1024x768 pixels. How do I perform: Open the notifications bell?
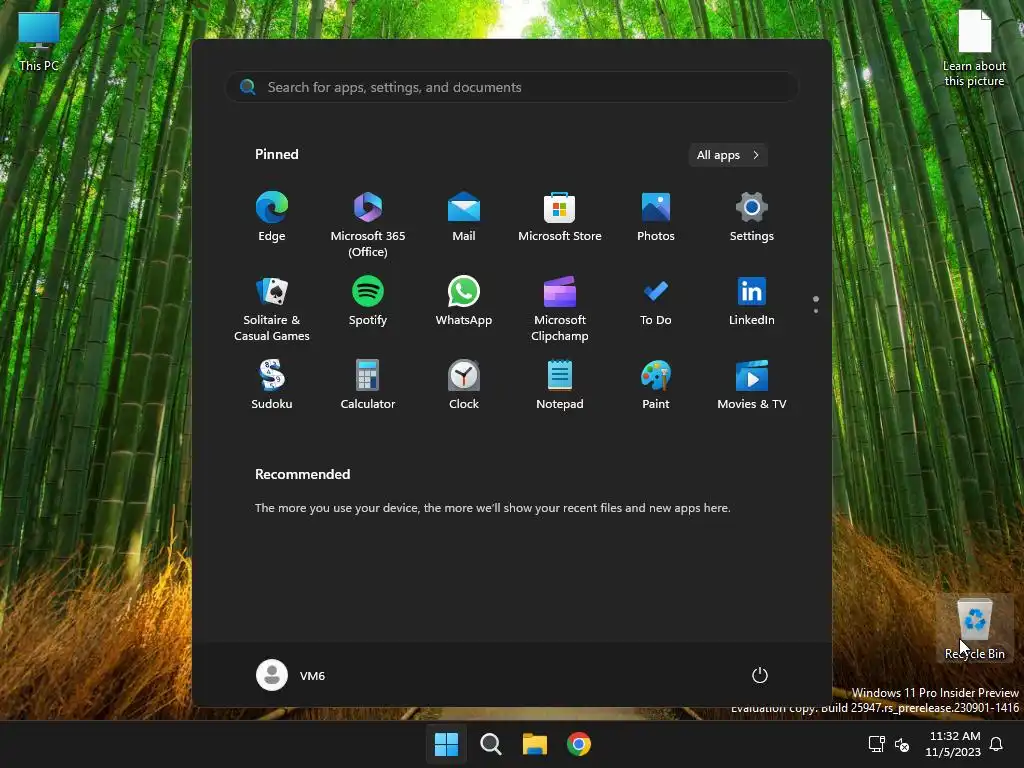click(996, 744)
